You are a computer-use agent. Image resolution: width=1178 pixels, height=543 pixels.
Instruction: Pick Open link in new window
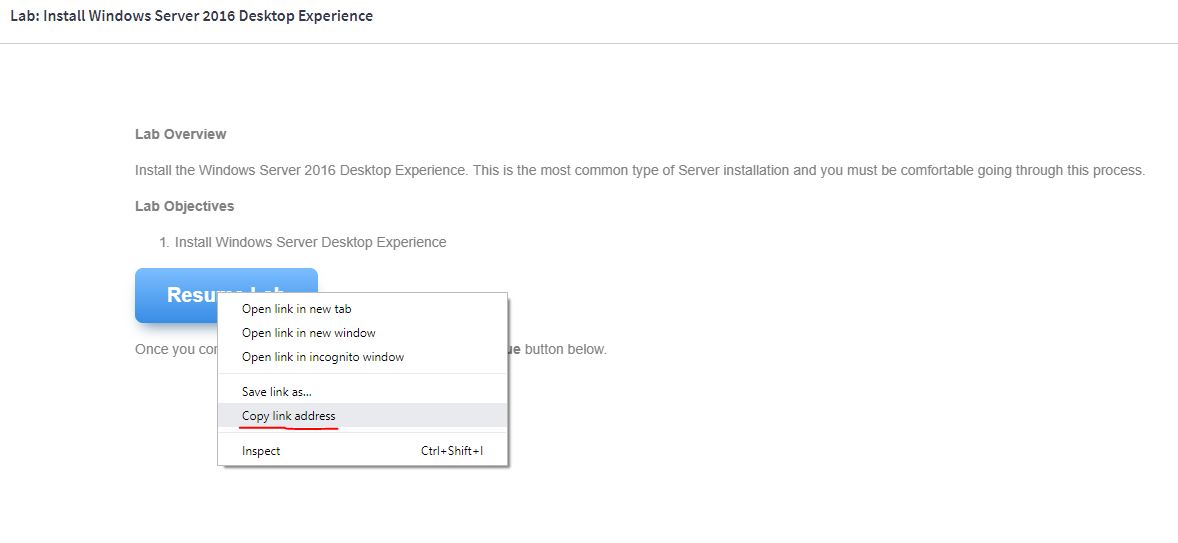coord(308,333)
